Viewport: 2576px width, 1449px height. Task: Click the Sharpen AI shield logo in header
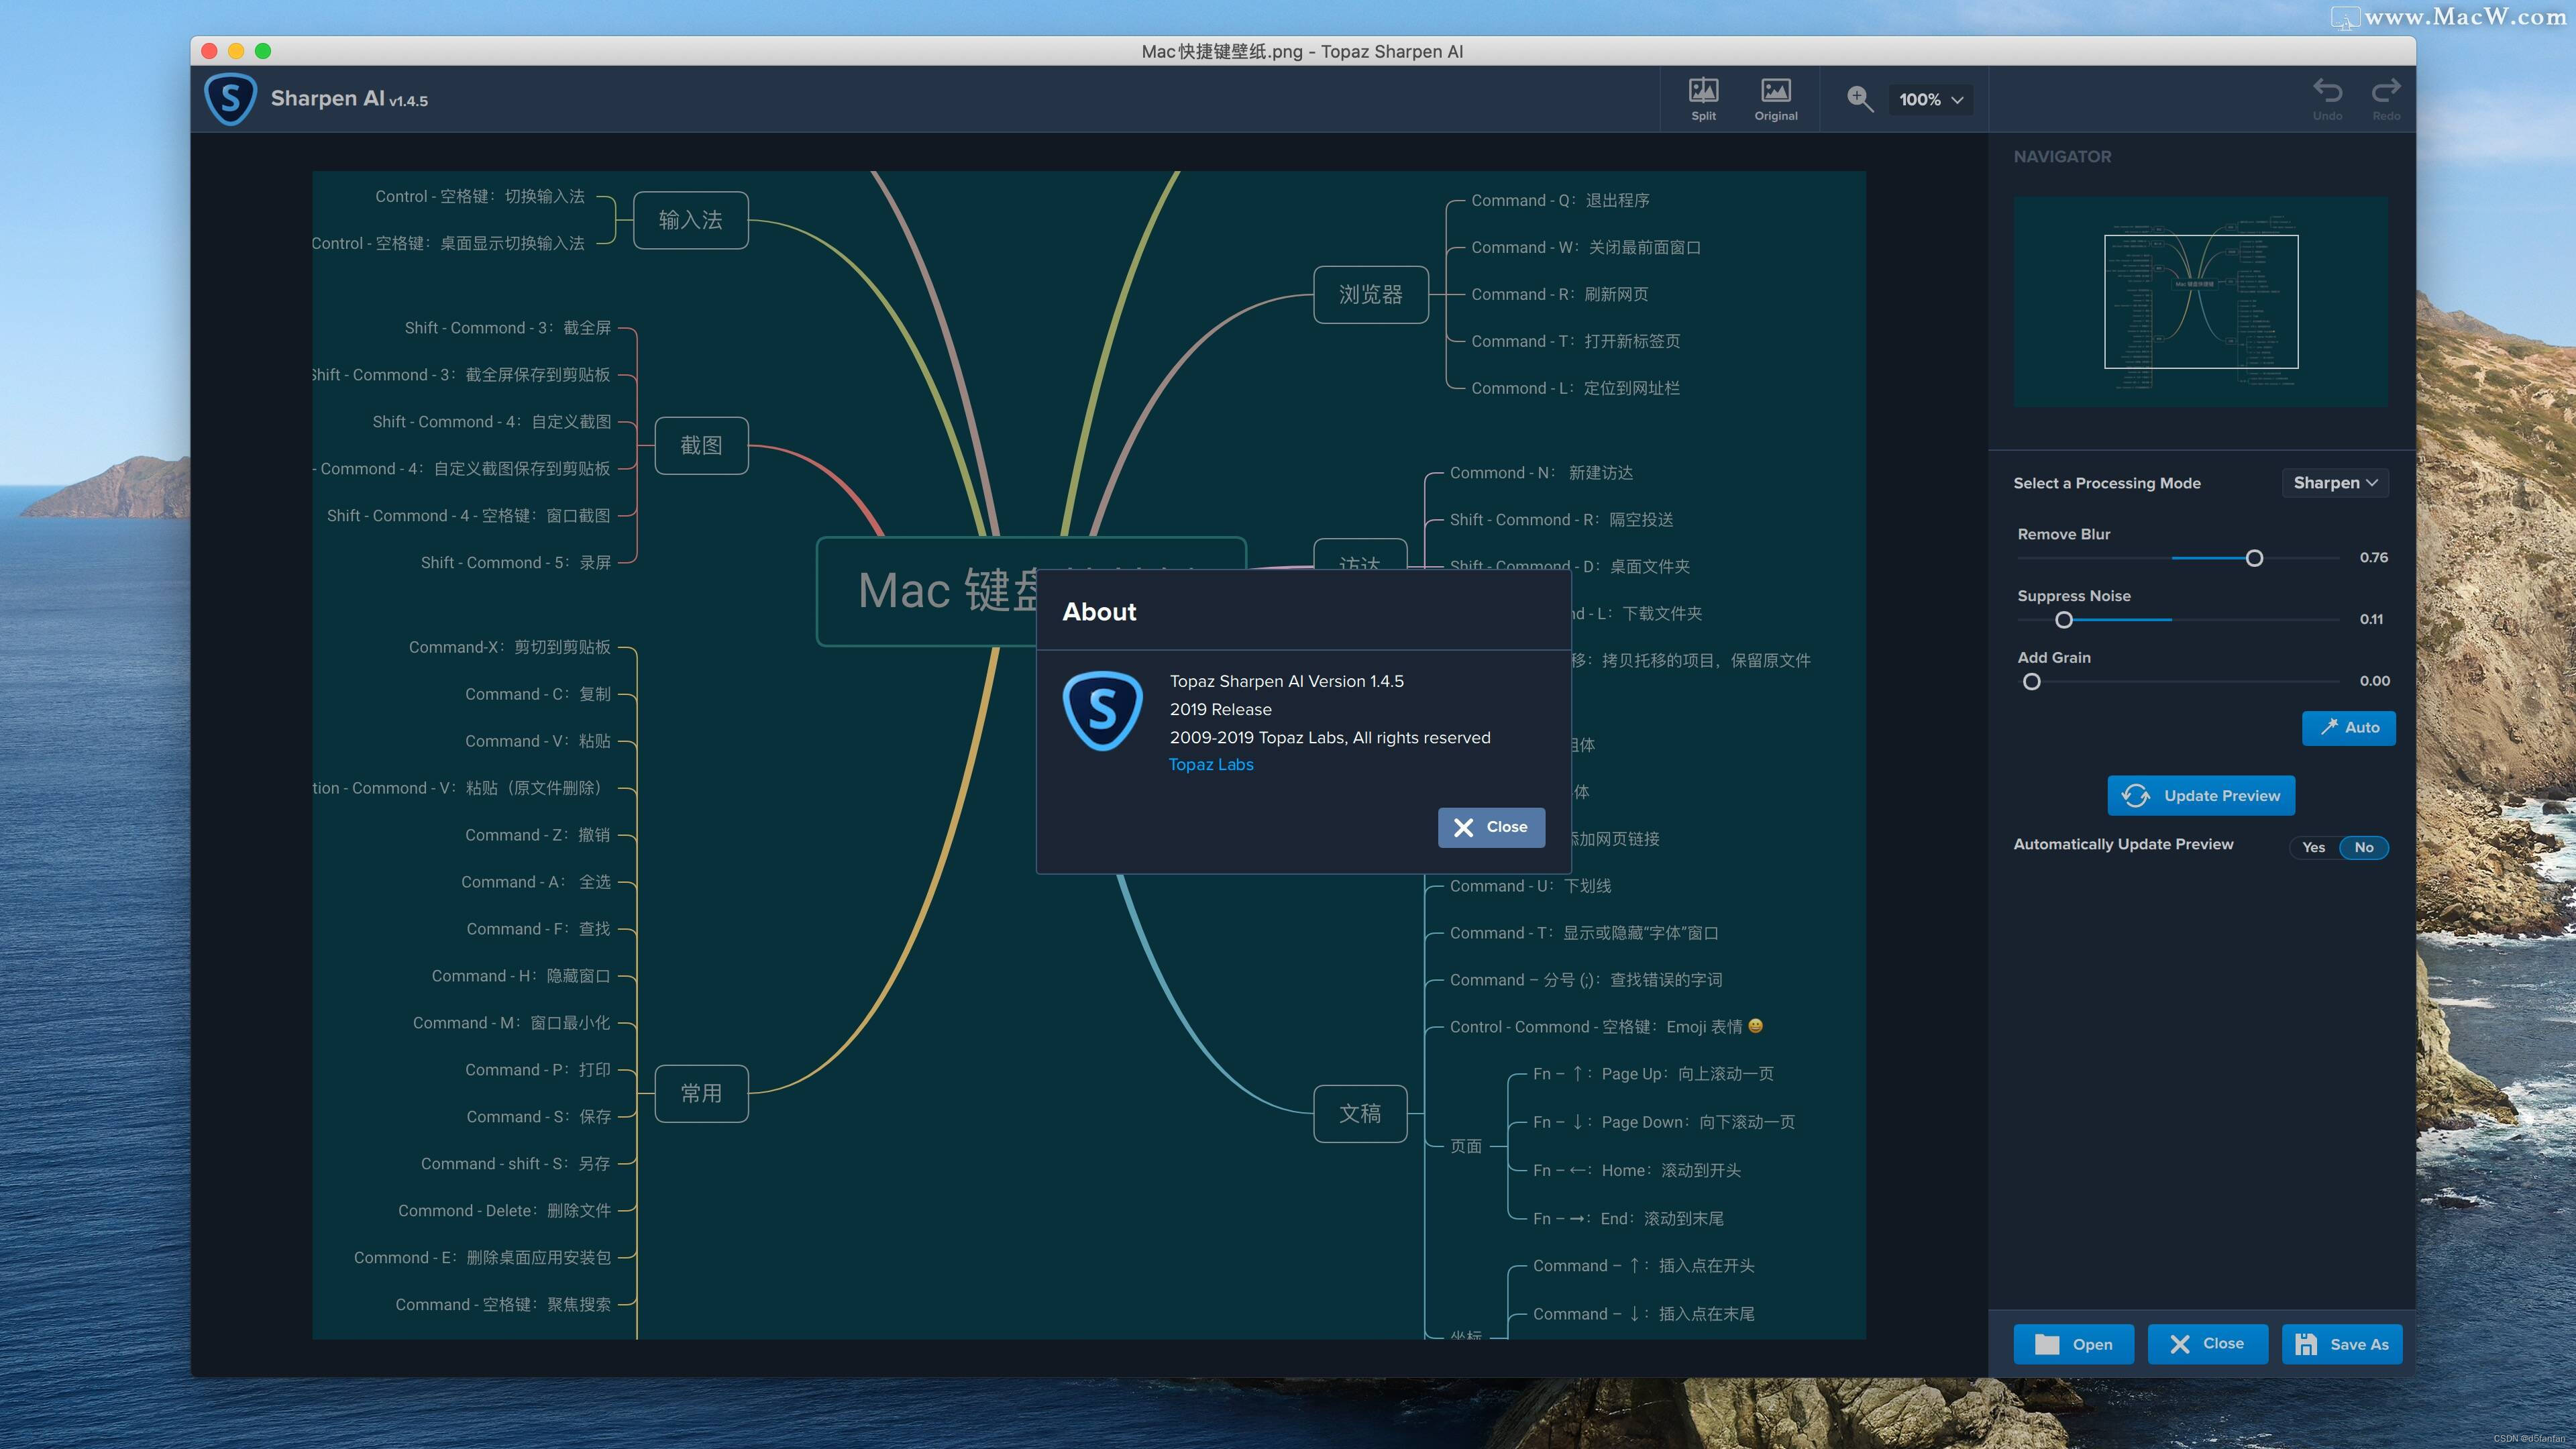(231, 99)
